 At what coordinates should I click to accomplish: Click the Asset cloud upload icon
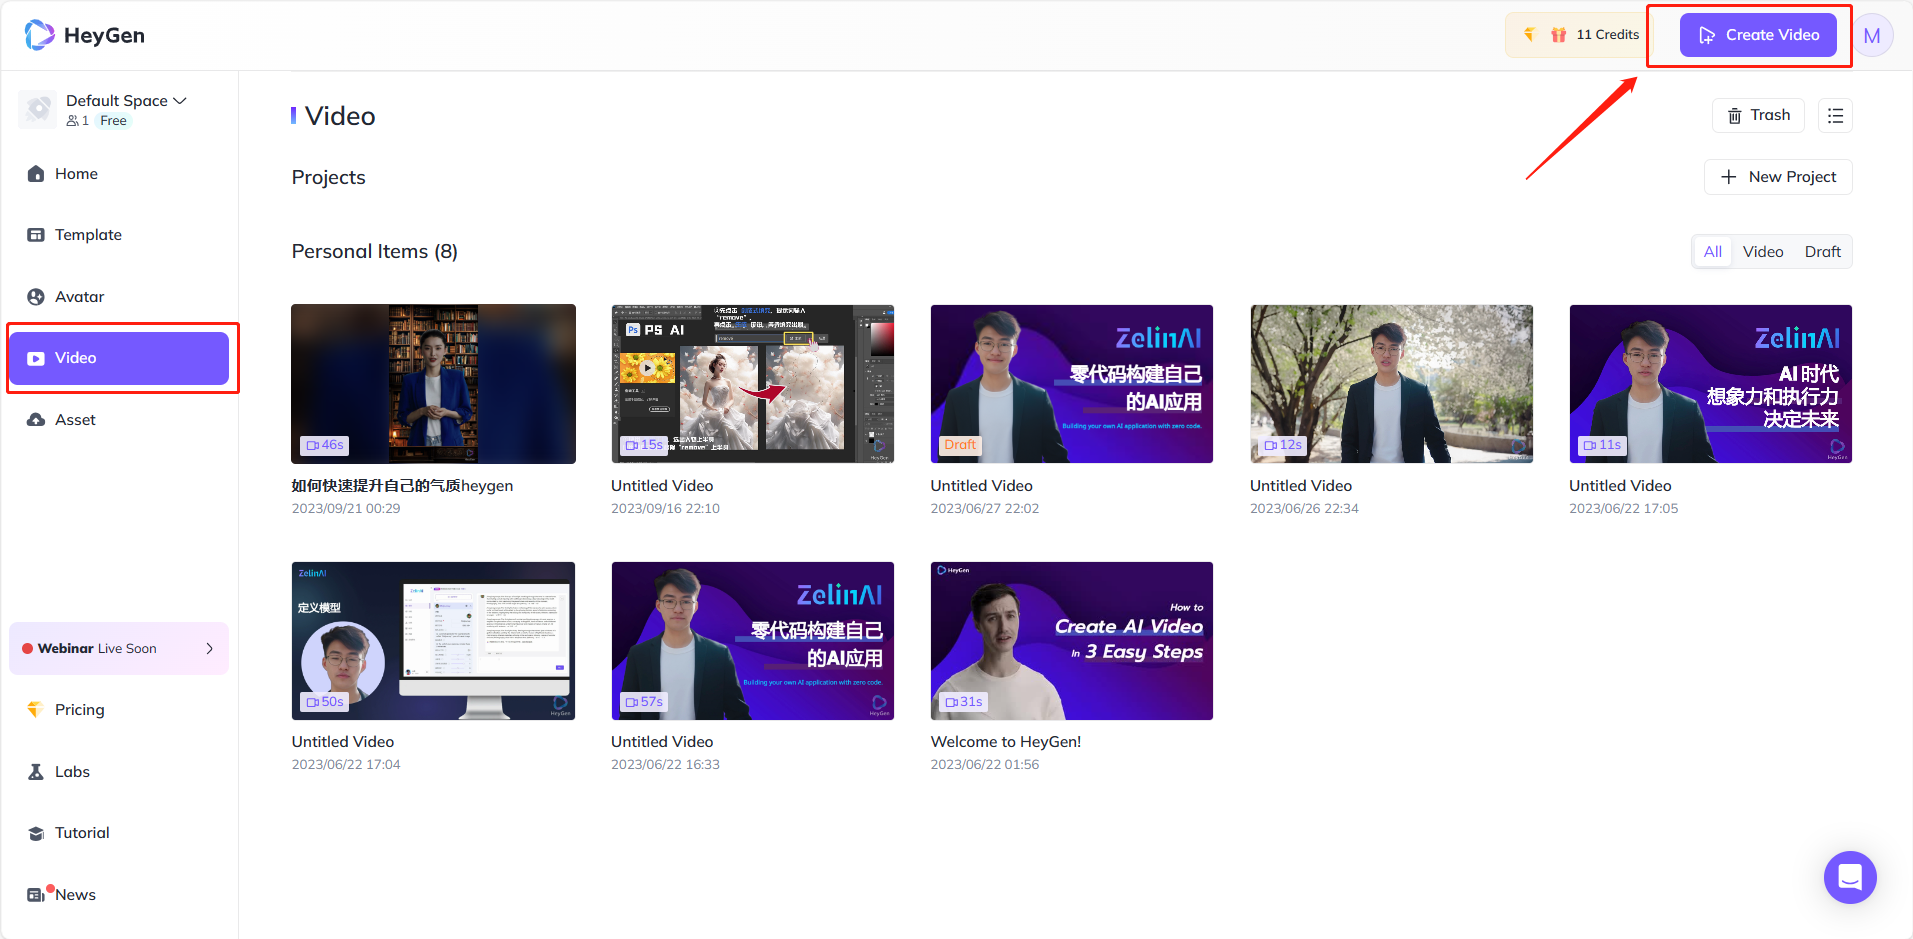tap(36, 420)
